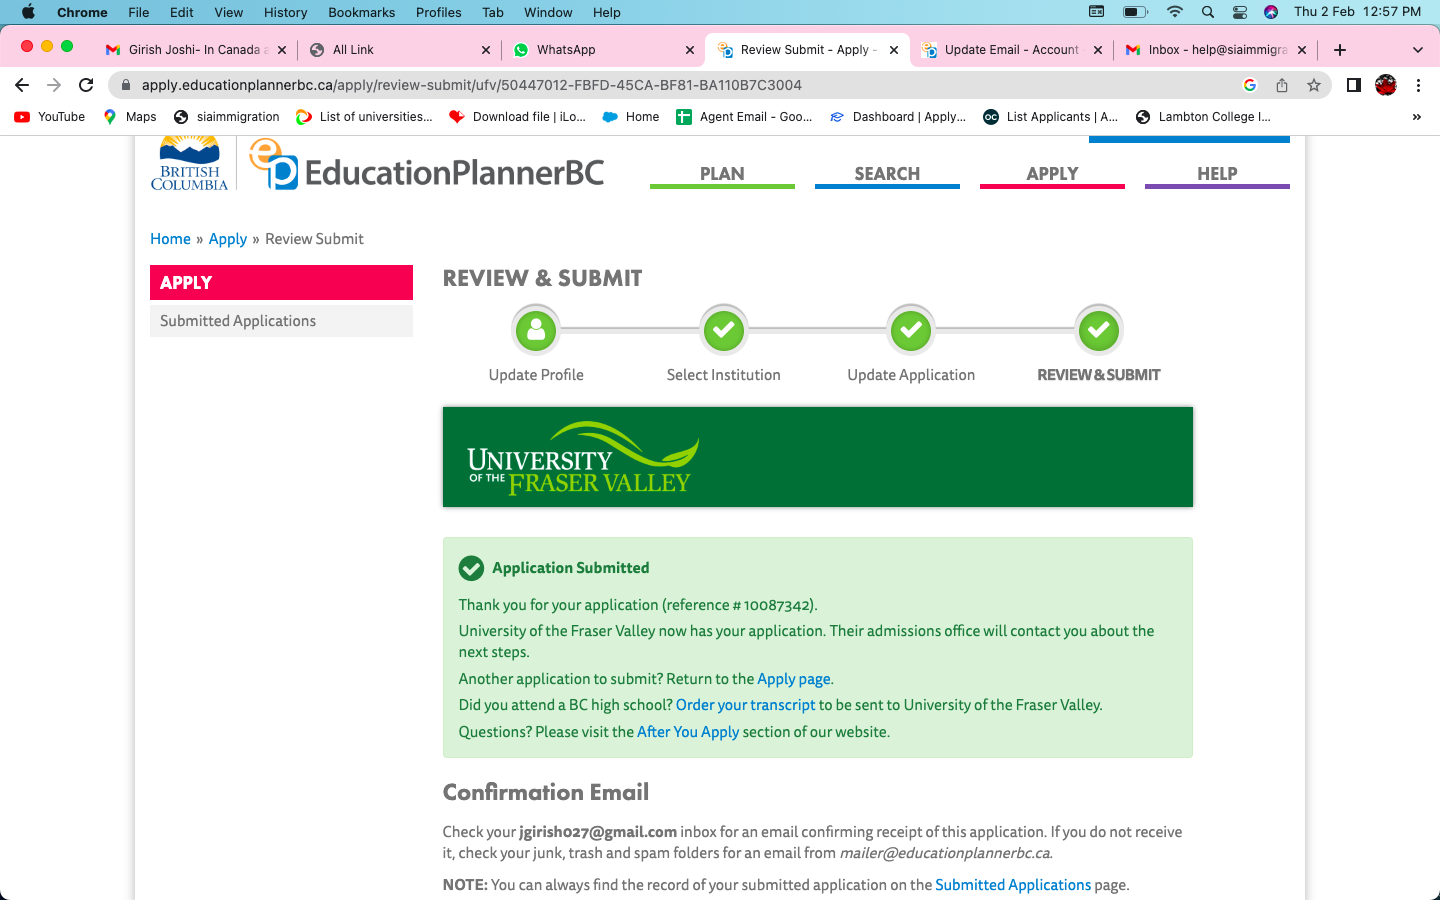Click reference number 10087342 text
This screenshot has height=900, width=1440.
[779, 605]
